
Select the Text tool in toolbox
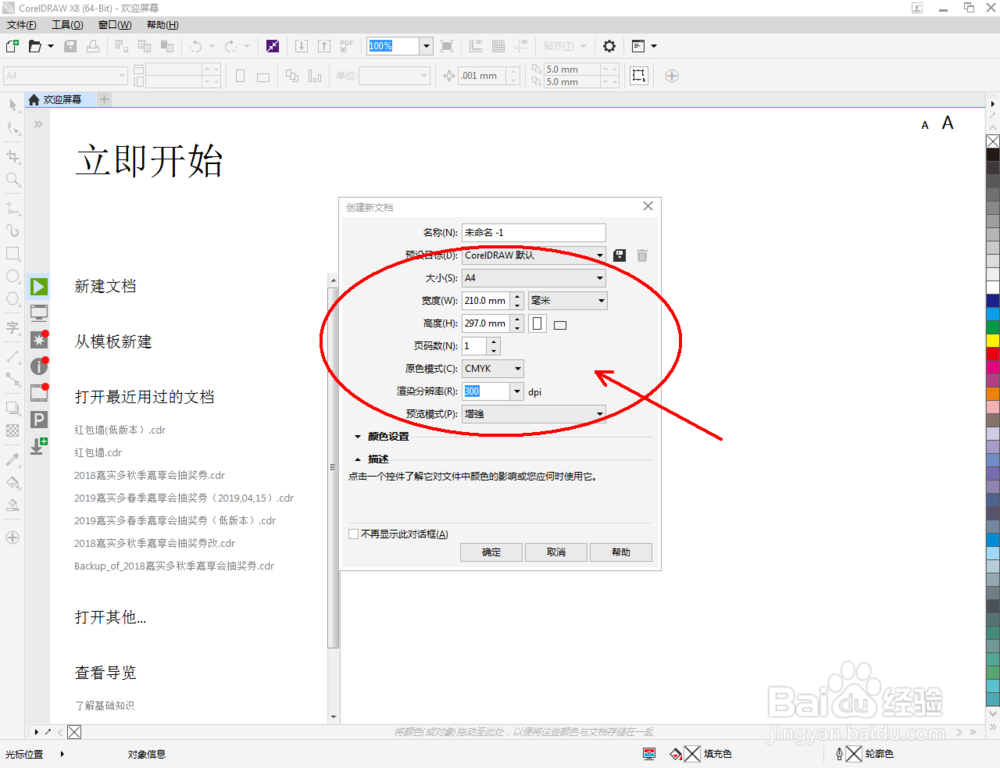(13, 328)
